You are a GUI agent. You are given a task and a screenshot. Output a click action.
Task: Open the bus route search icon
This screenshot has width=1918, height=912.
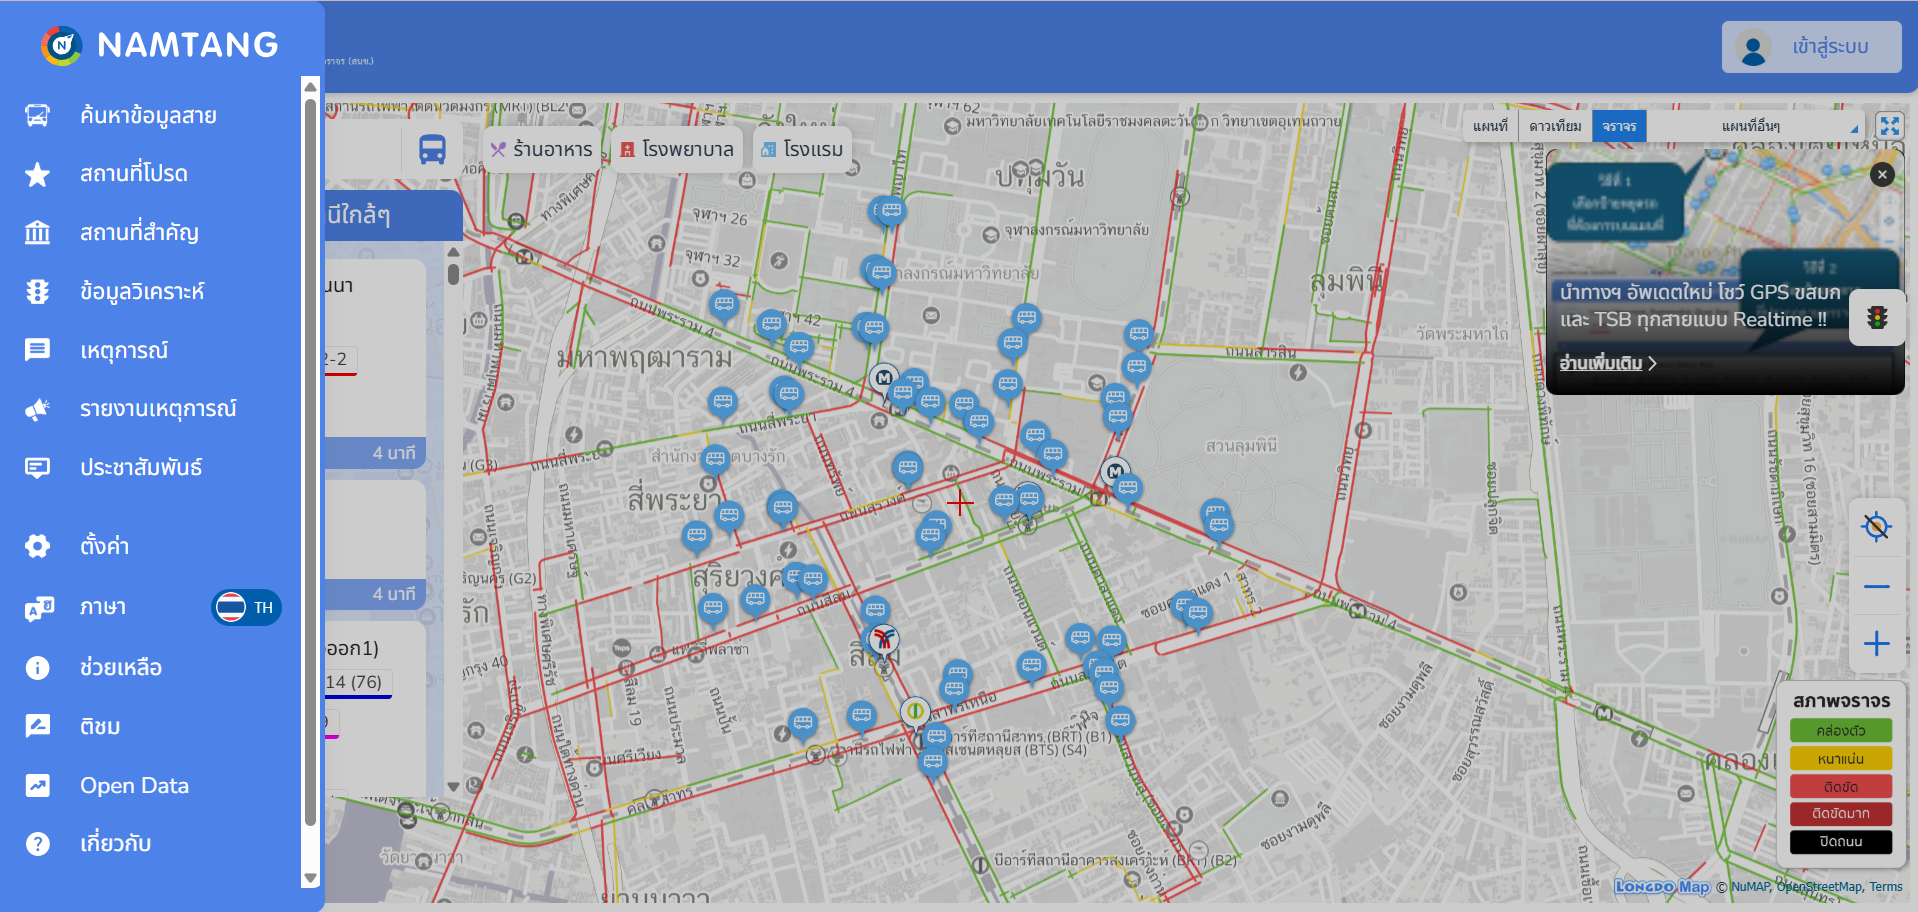click(x=38, y=116)
